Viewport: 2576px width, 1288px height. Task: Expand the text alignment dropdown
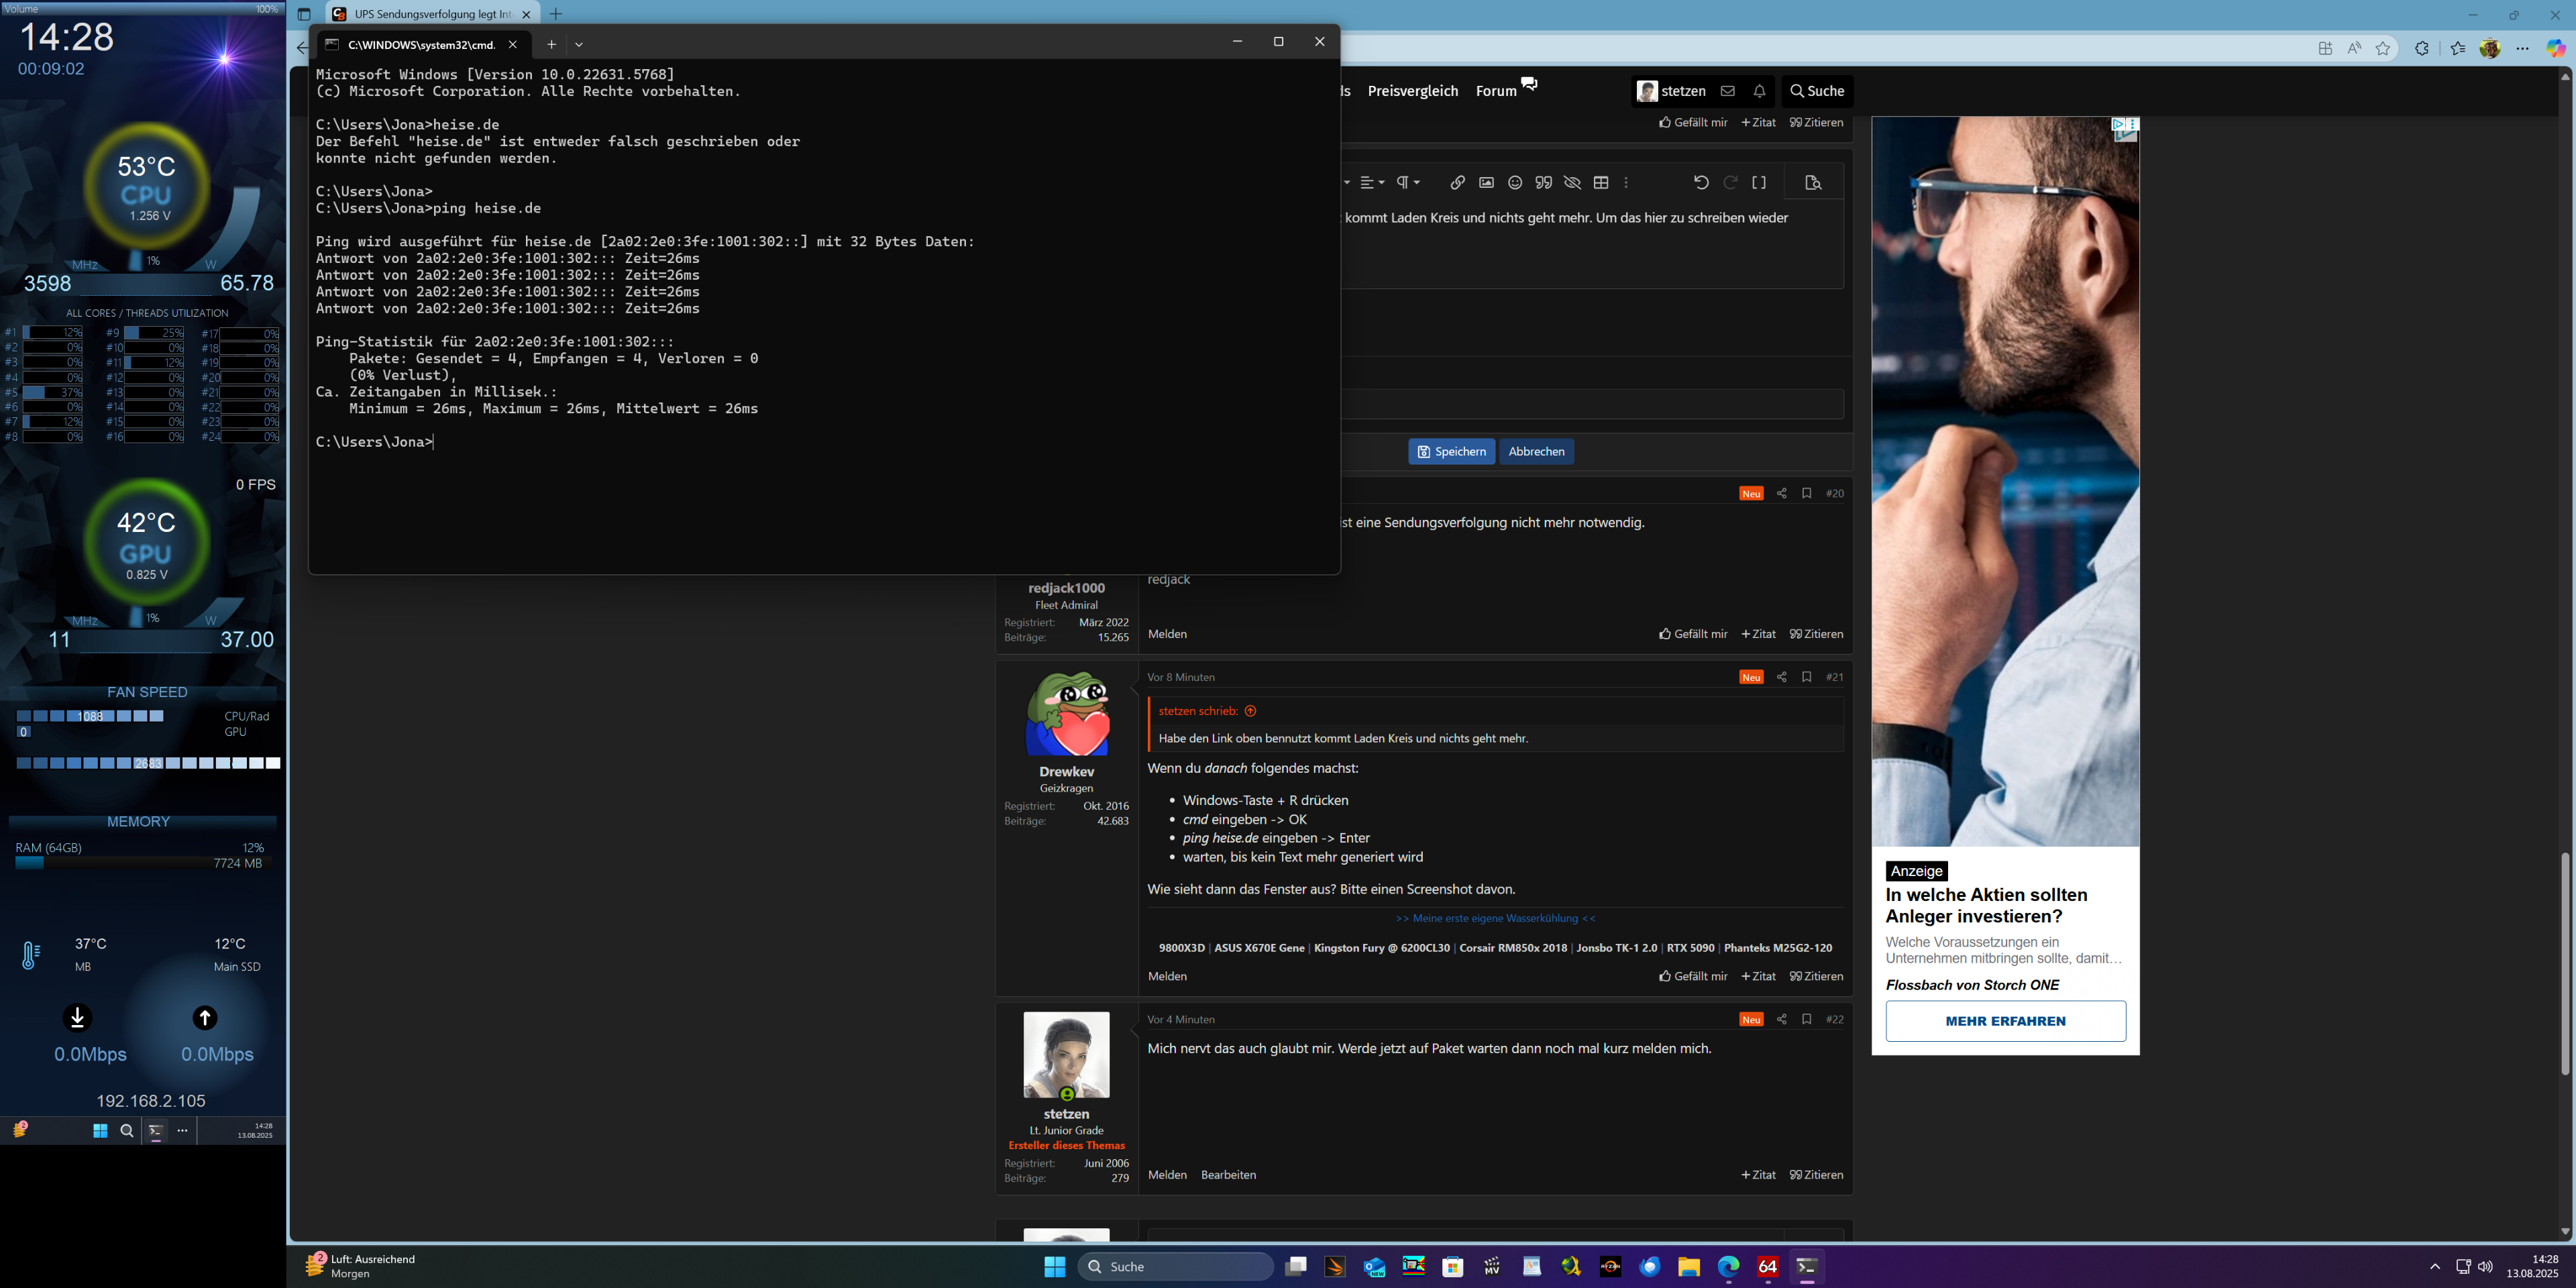1372,183
